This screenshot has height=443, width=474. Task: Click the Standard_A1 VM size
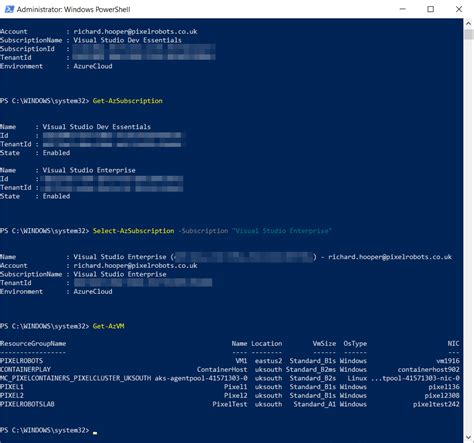[x=315, y=404]
